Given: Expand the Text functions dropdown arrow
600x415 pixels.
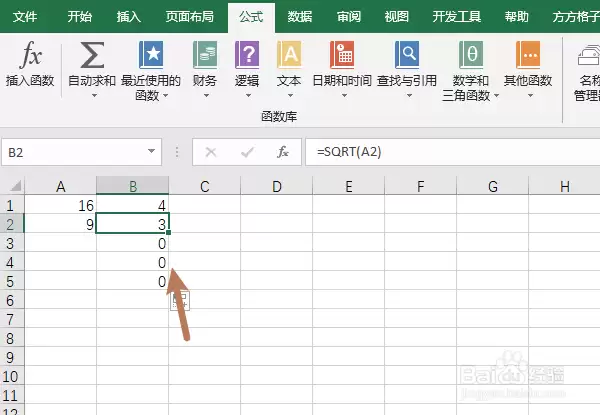Looking at the screenshot, I should pyautogui.click(x=290, y=96).
